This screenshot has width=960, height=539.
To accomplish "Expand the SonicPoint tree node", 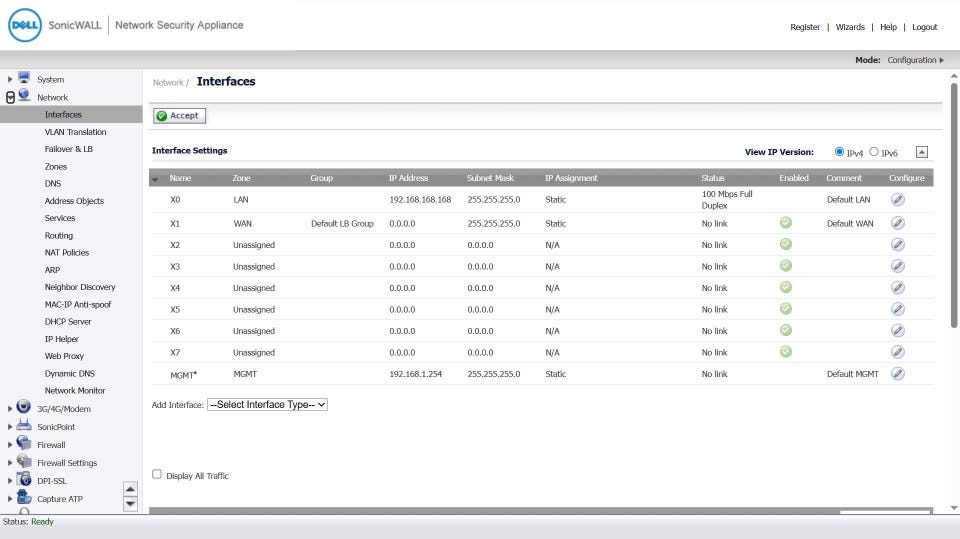I will (10, 427).
